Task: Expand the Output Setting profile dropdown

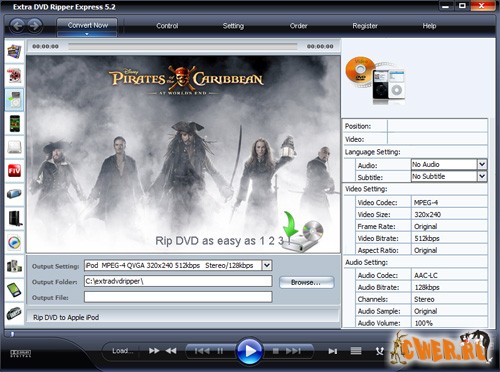Action: [267, 265]
